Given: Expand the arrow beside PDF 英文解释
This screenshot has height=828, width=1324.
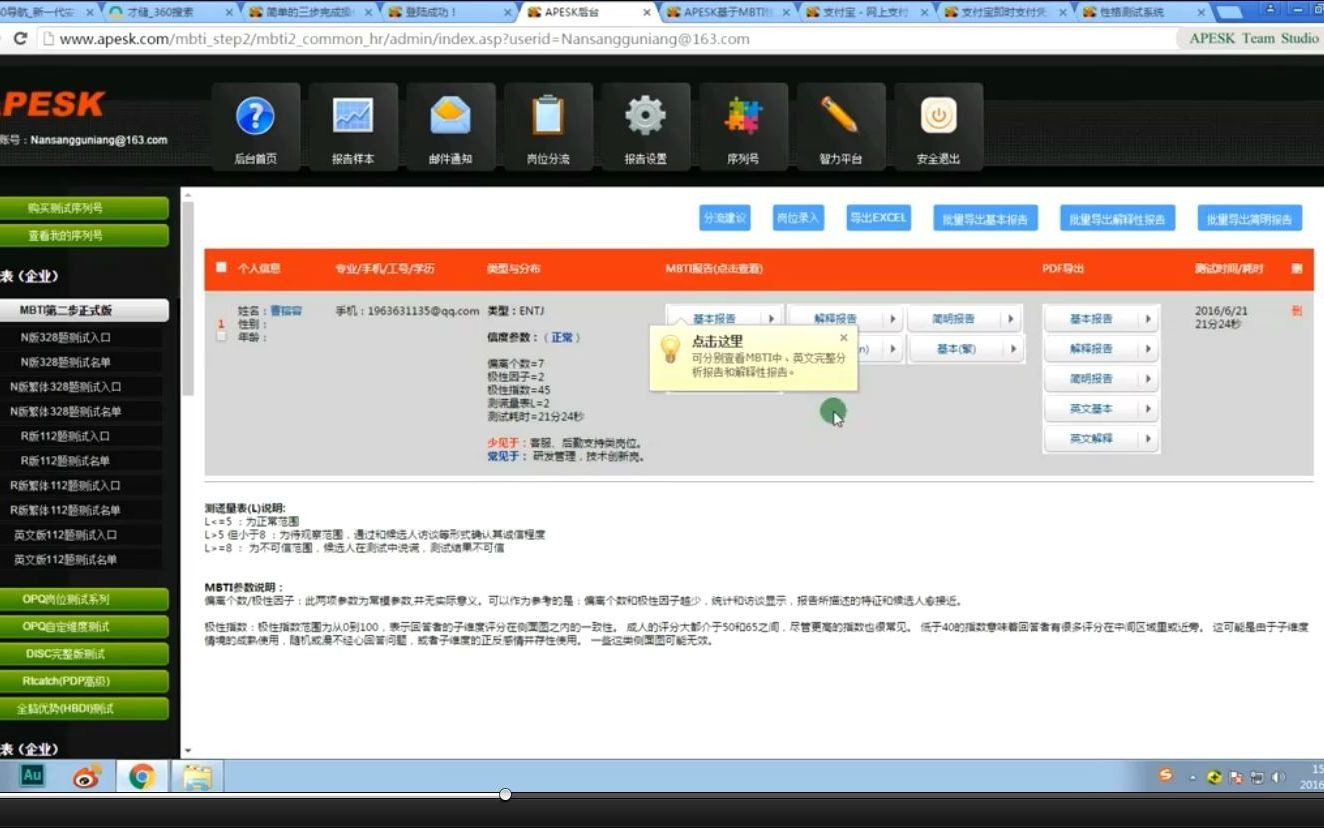Looking at the screenshot, I should click(x=1147, y=439).
